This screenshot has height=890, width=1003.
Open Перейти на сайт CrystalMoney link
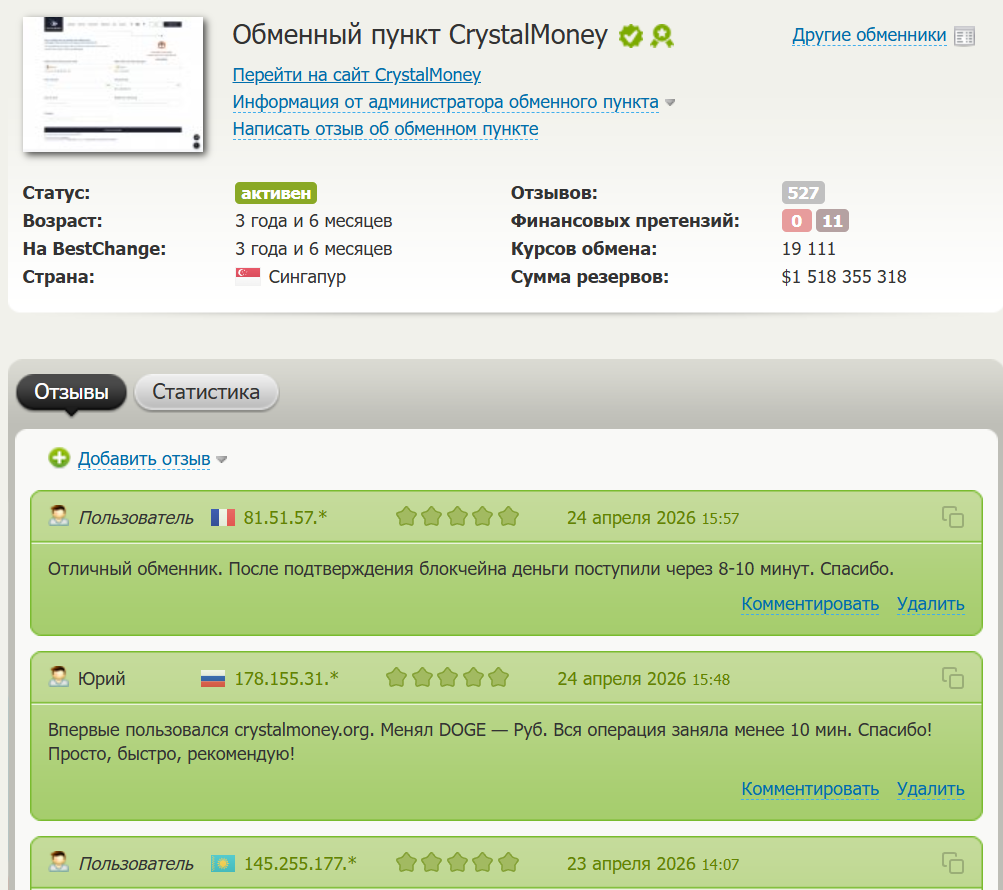point(356,75)
